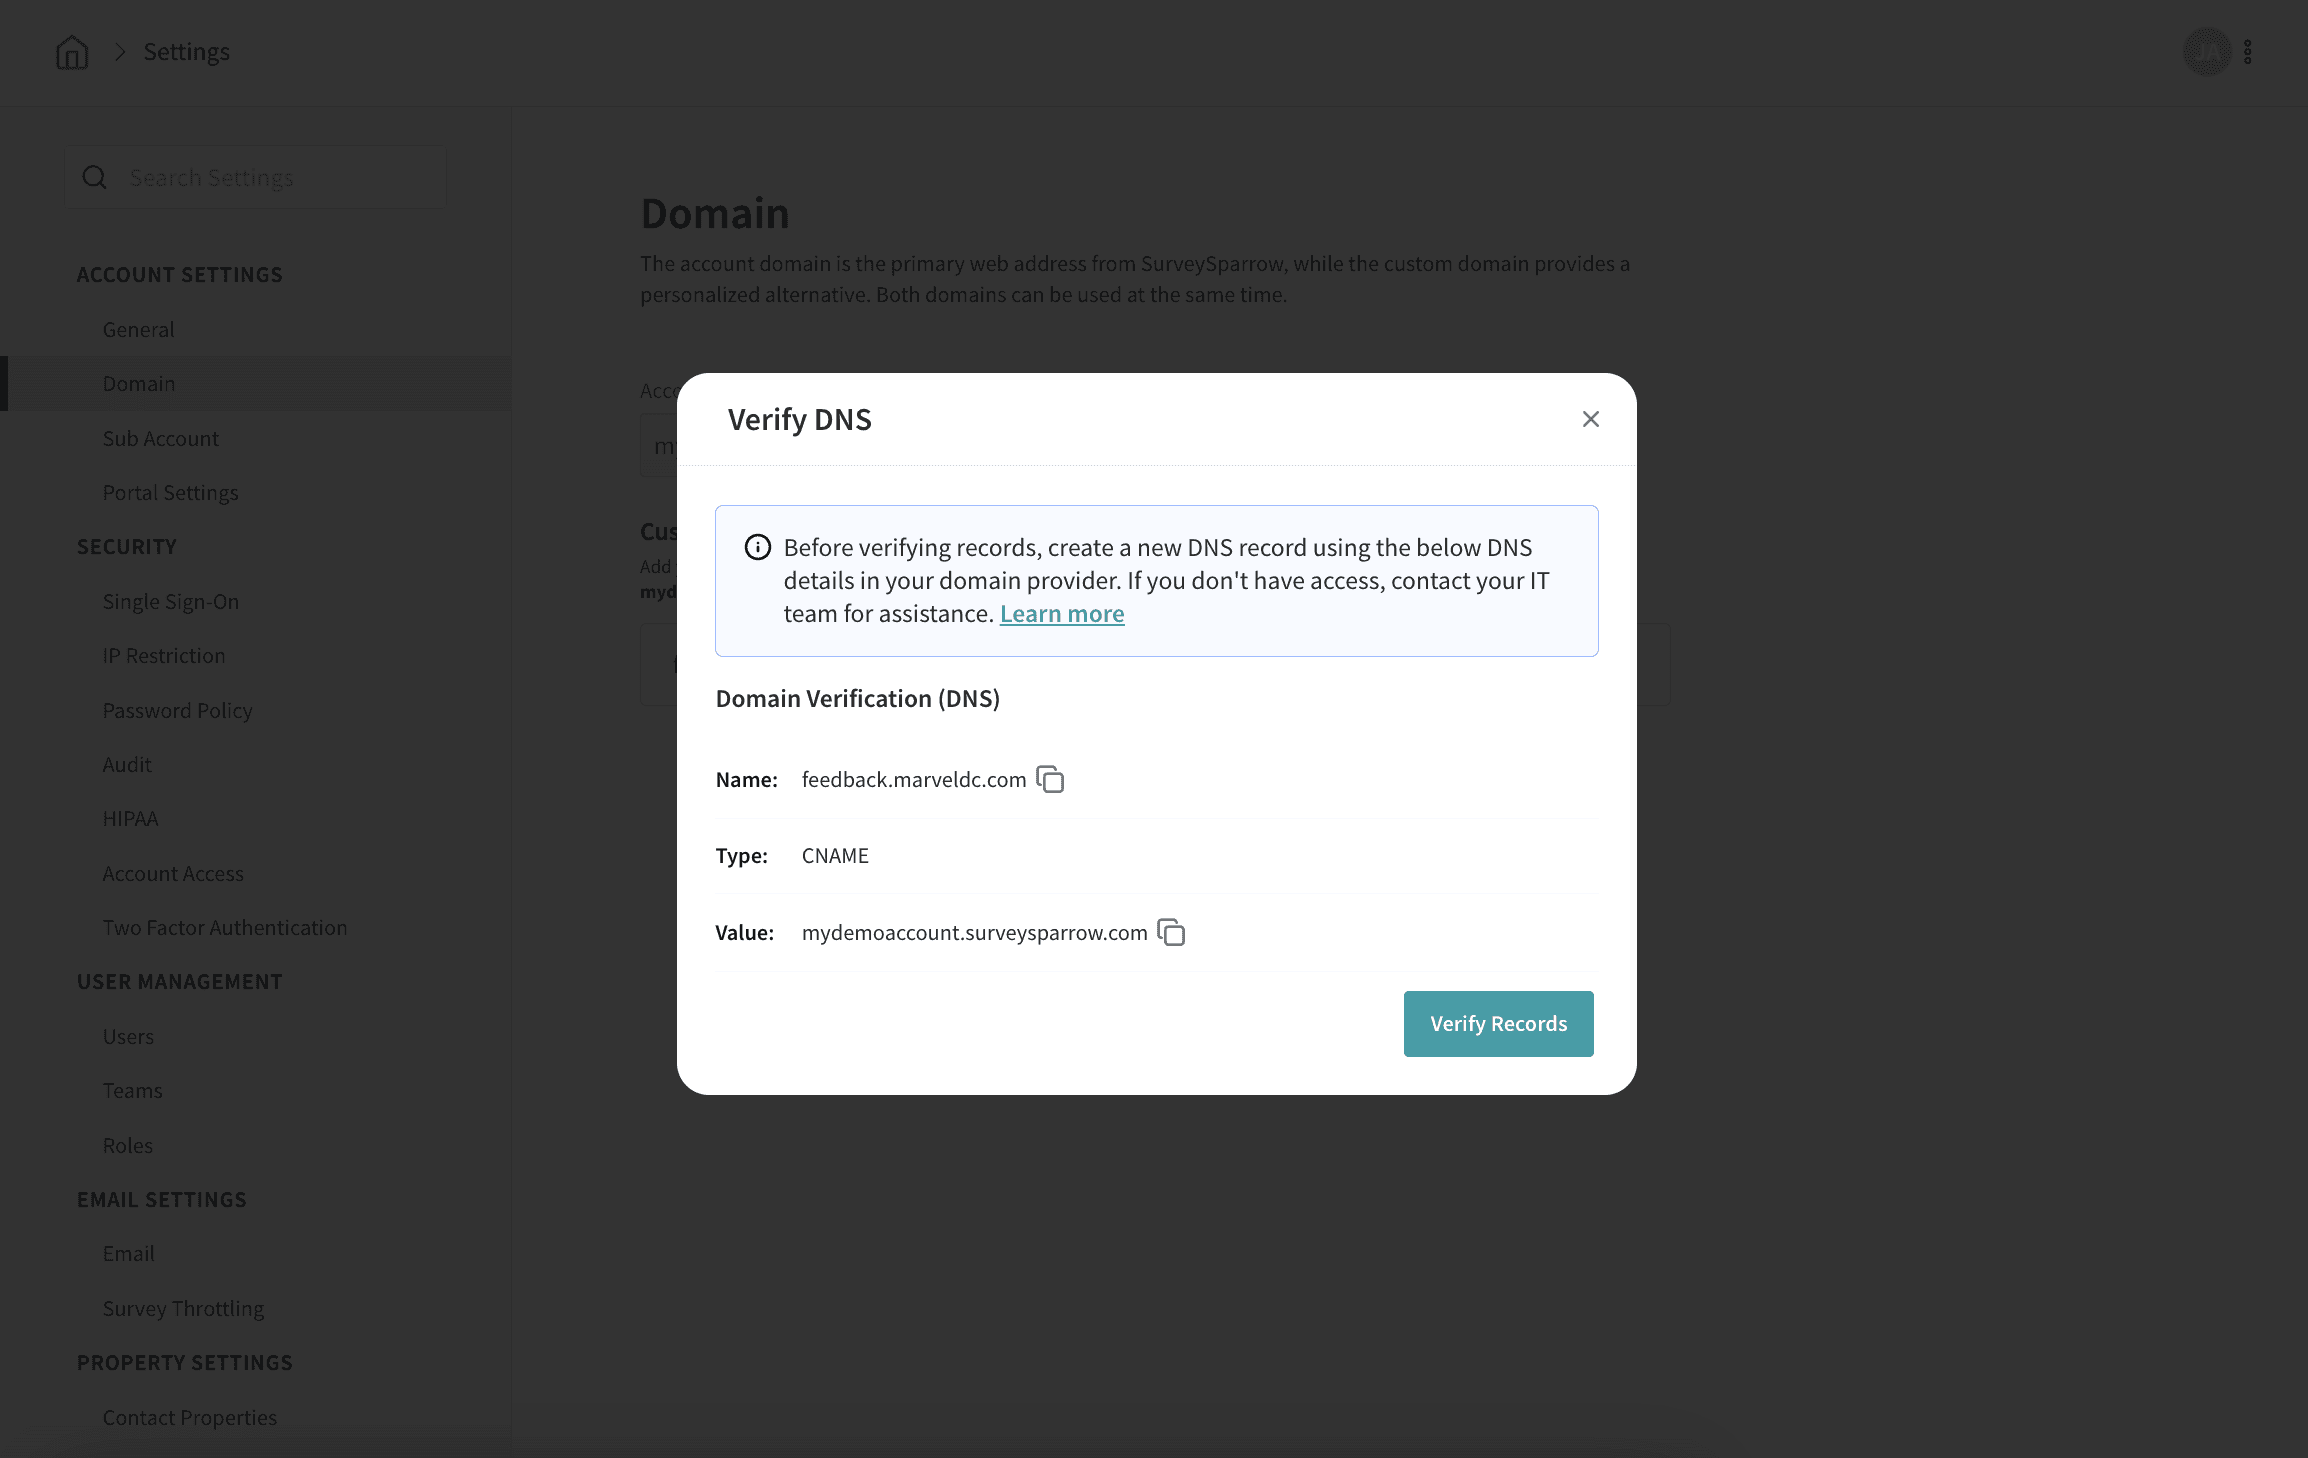
Task: Select IP Restriction in sidebar
Action: [x=164, y=655]
